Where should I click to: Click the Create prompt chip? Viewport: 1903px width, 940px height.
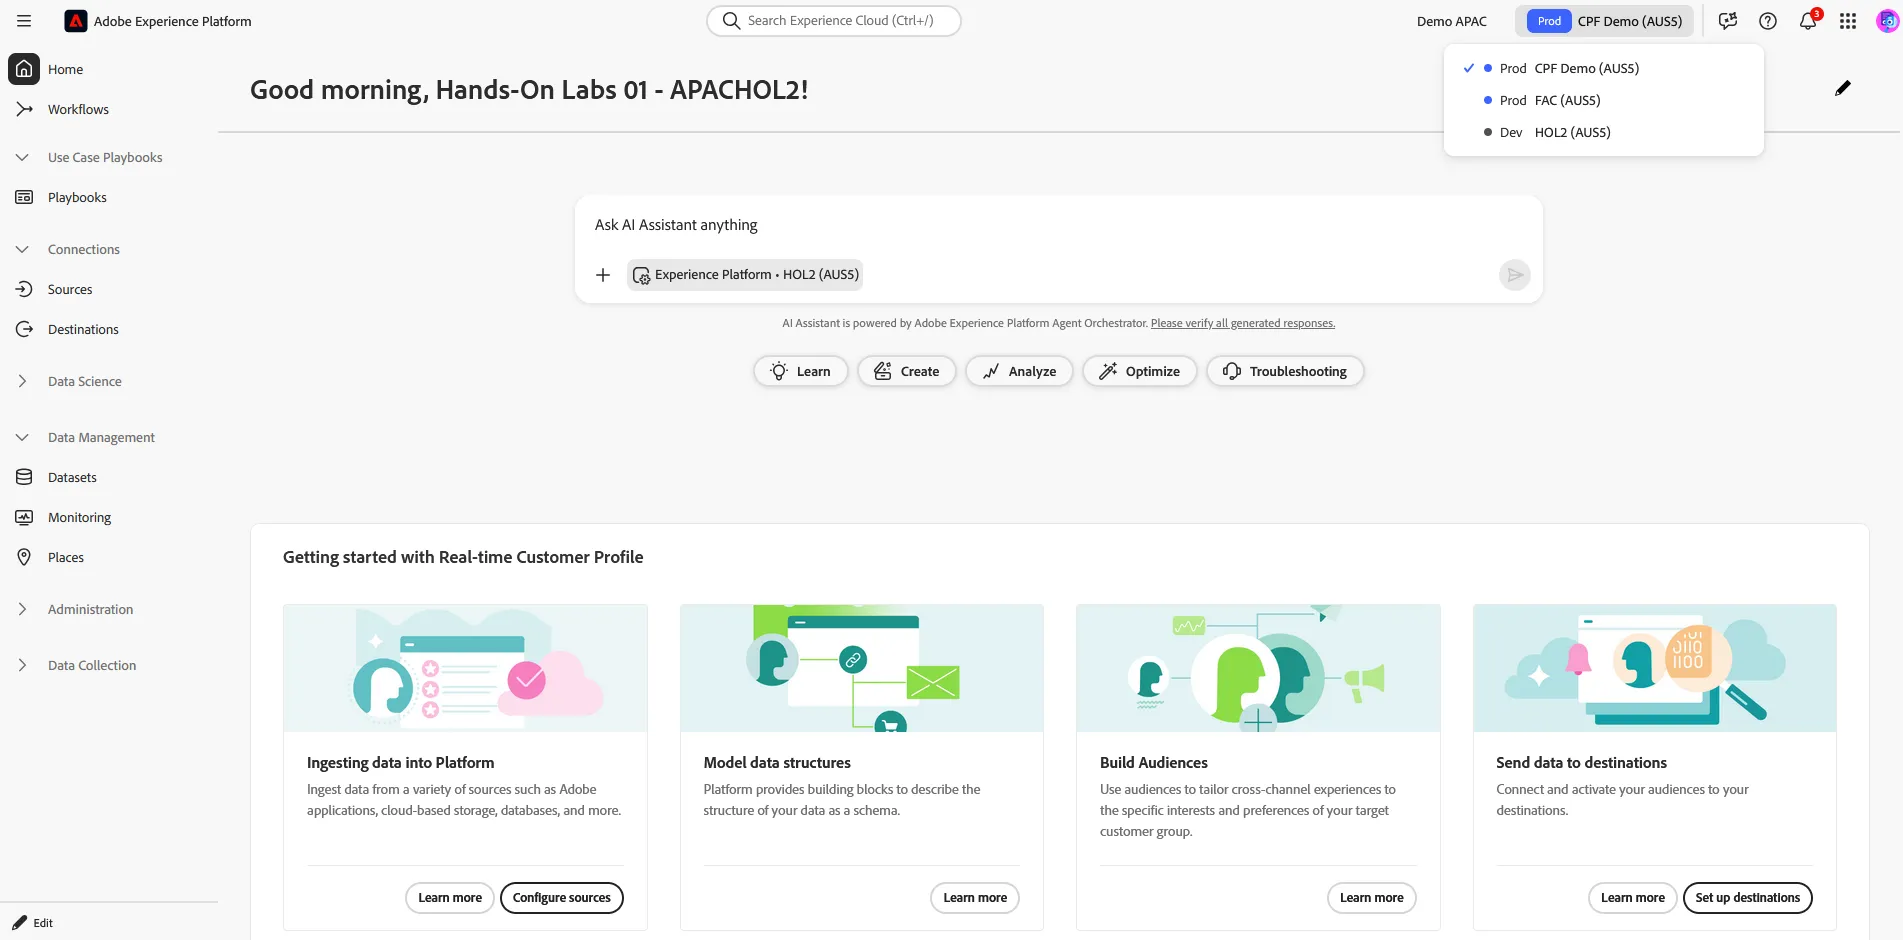pyautogui.click(x=906, y=371)
